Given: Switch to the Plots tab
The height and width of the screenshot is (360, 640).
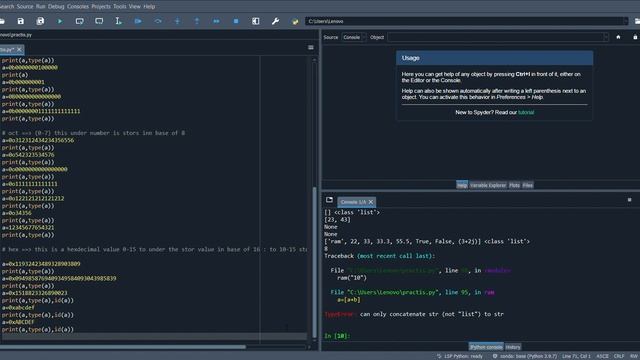Looking at the screenshot, I should (514, 185).
